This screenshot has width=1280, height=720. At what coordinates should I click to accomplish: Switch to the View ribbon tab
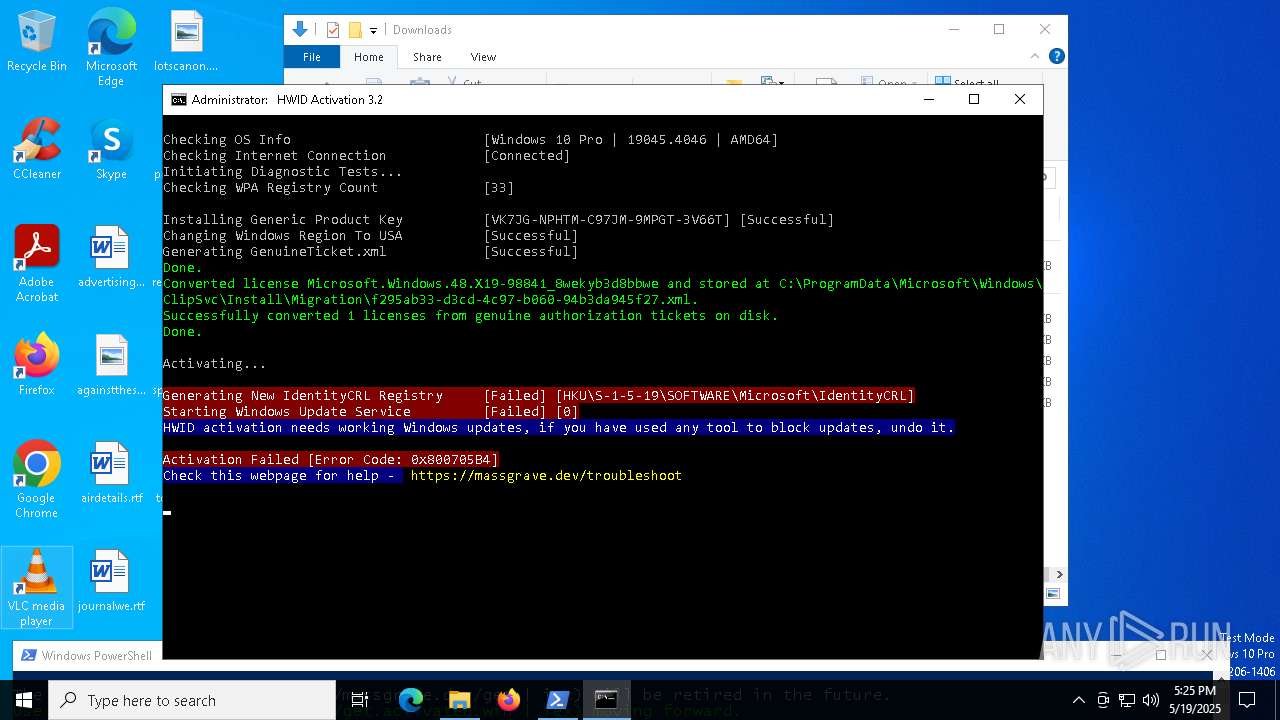pyautogui.click(x=483, y=57)
